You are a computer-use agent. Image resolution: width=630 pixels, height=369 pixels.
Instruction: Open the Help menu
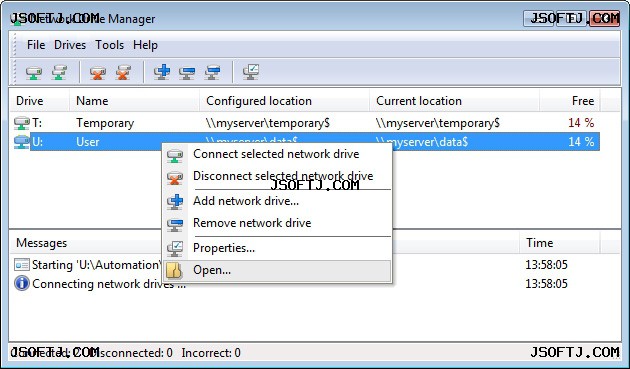[x=145, y=45]
